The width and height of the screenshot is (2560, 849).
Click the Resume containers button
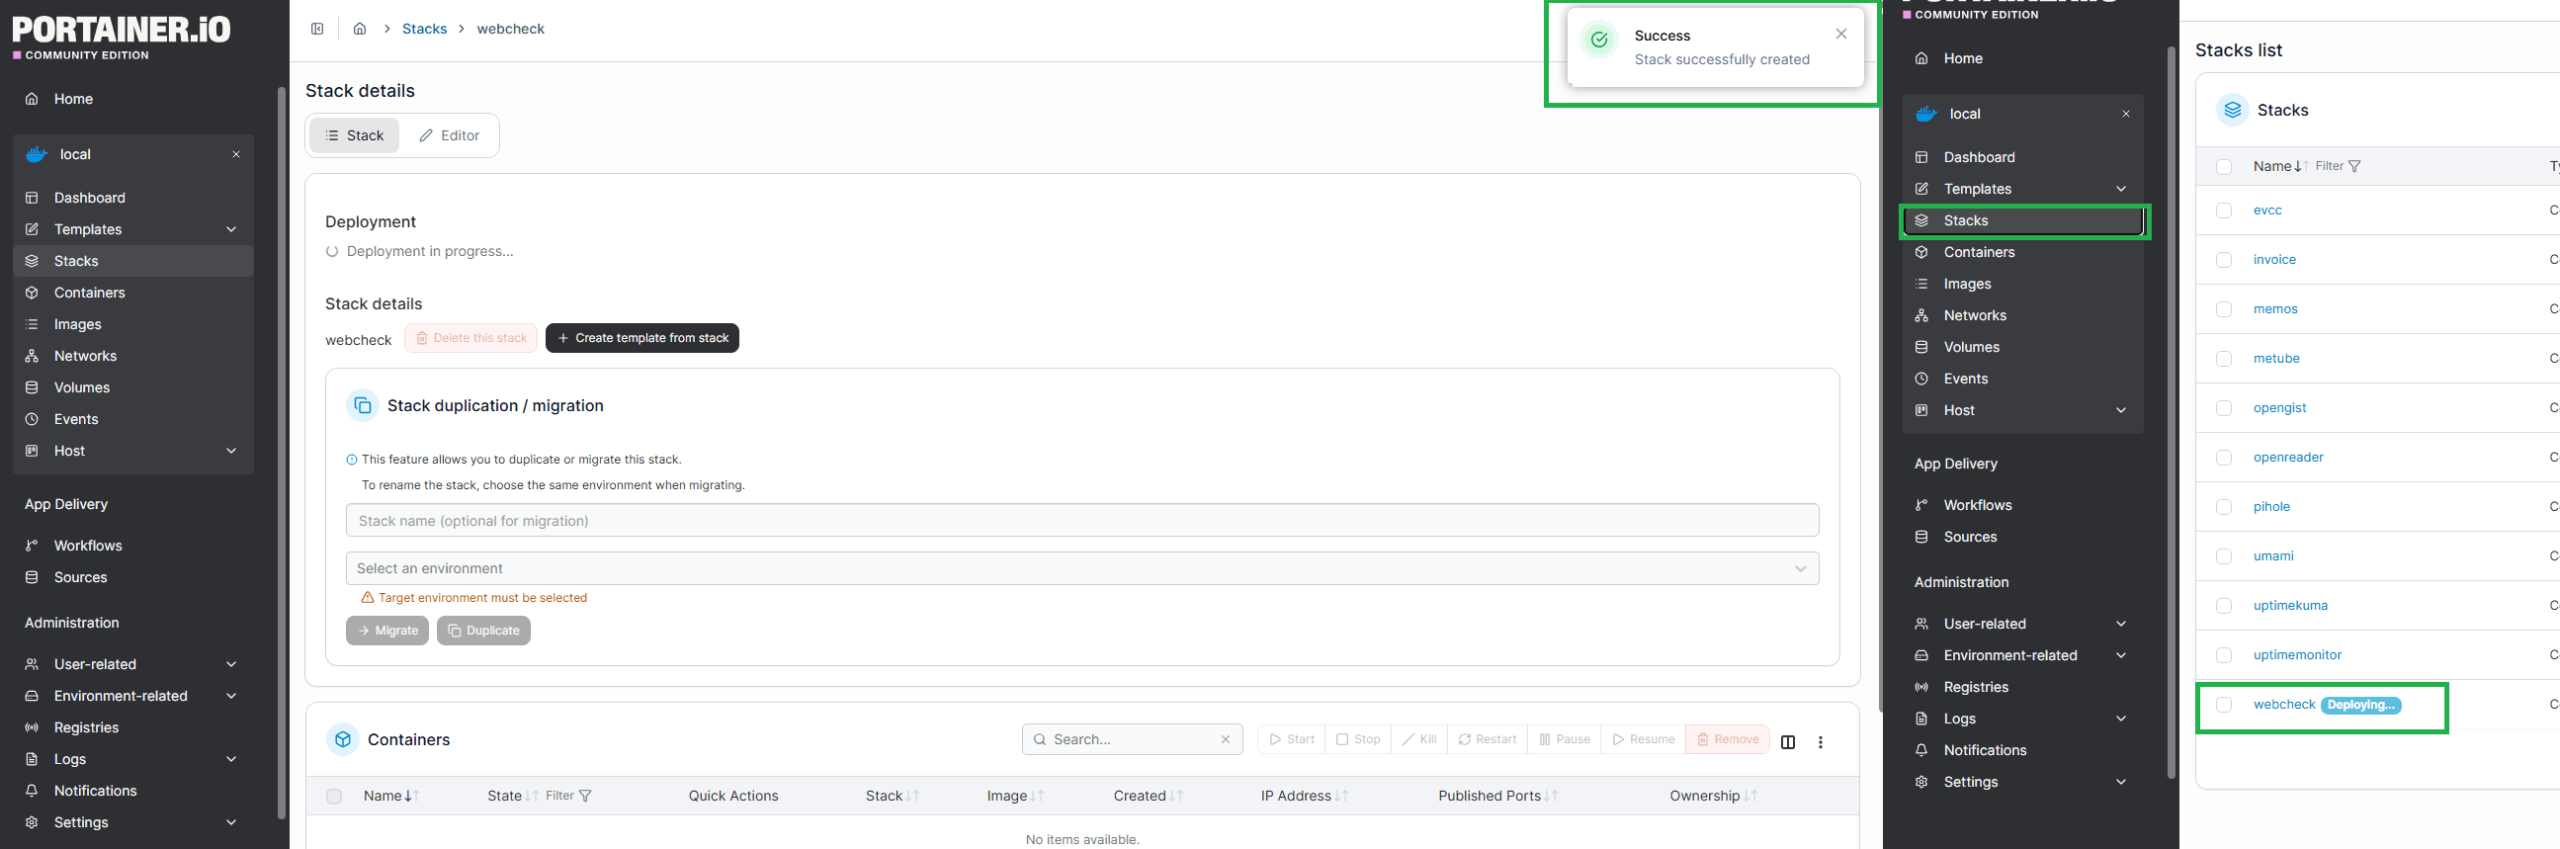(x=1643, y=739)
